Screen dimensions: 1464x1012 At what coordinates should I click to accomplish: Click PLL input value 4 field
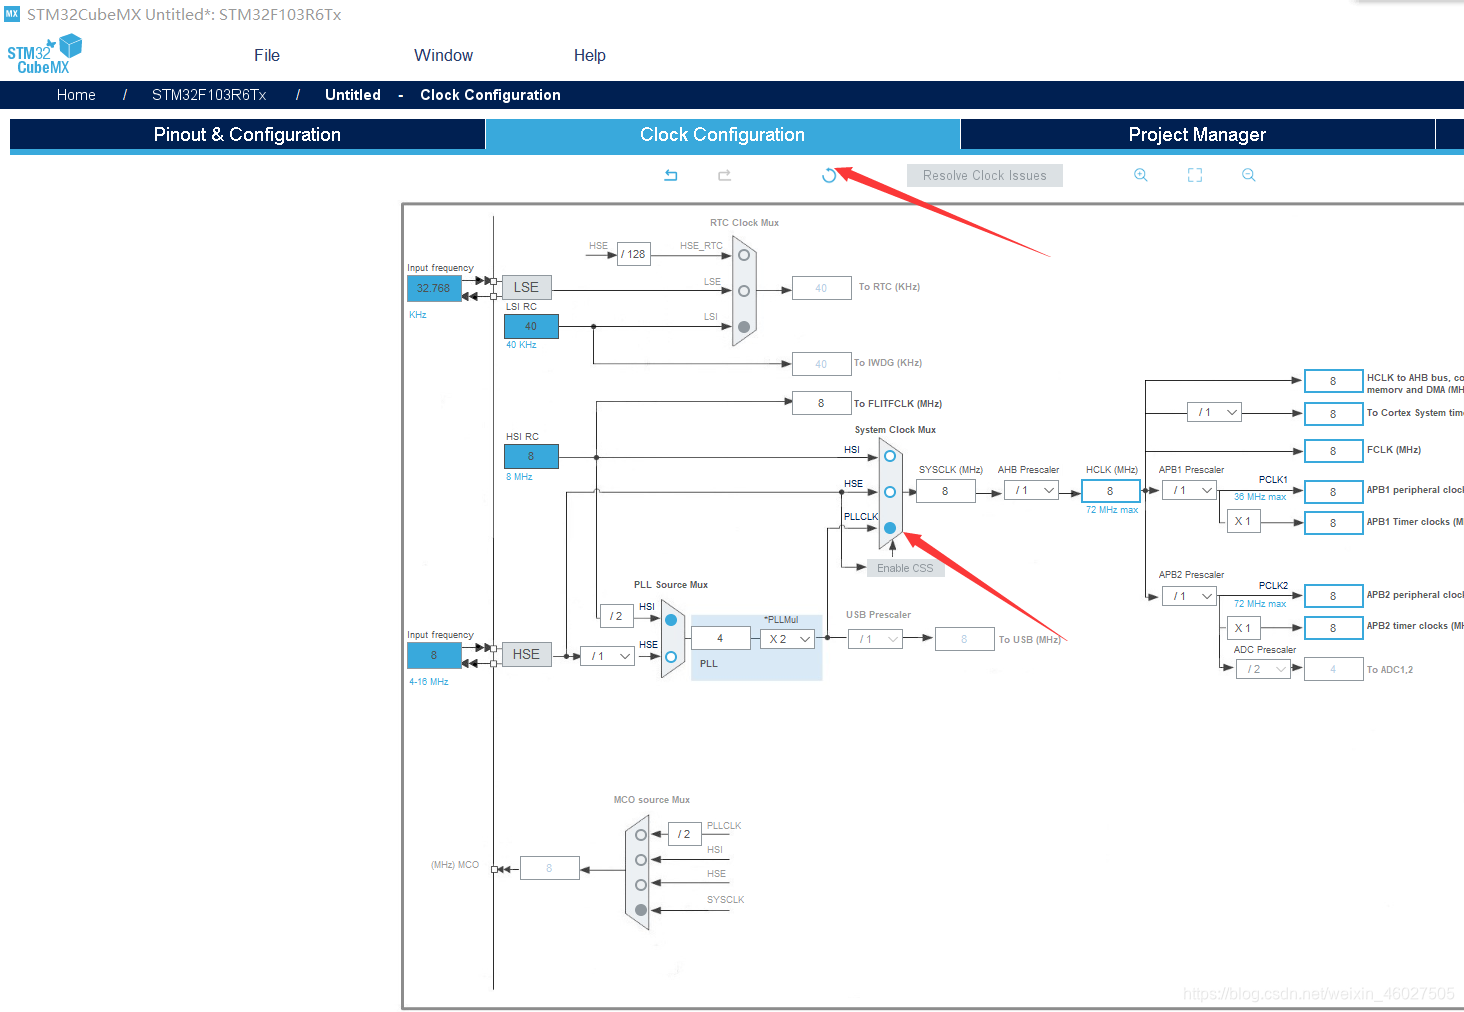(x=720, y=638)
